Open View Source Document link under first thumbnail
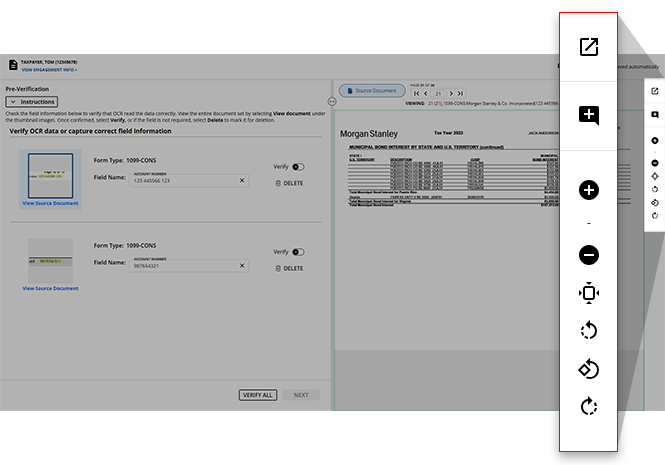 [x=50, y=203]
